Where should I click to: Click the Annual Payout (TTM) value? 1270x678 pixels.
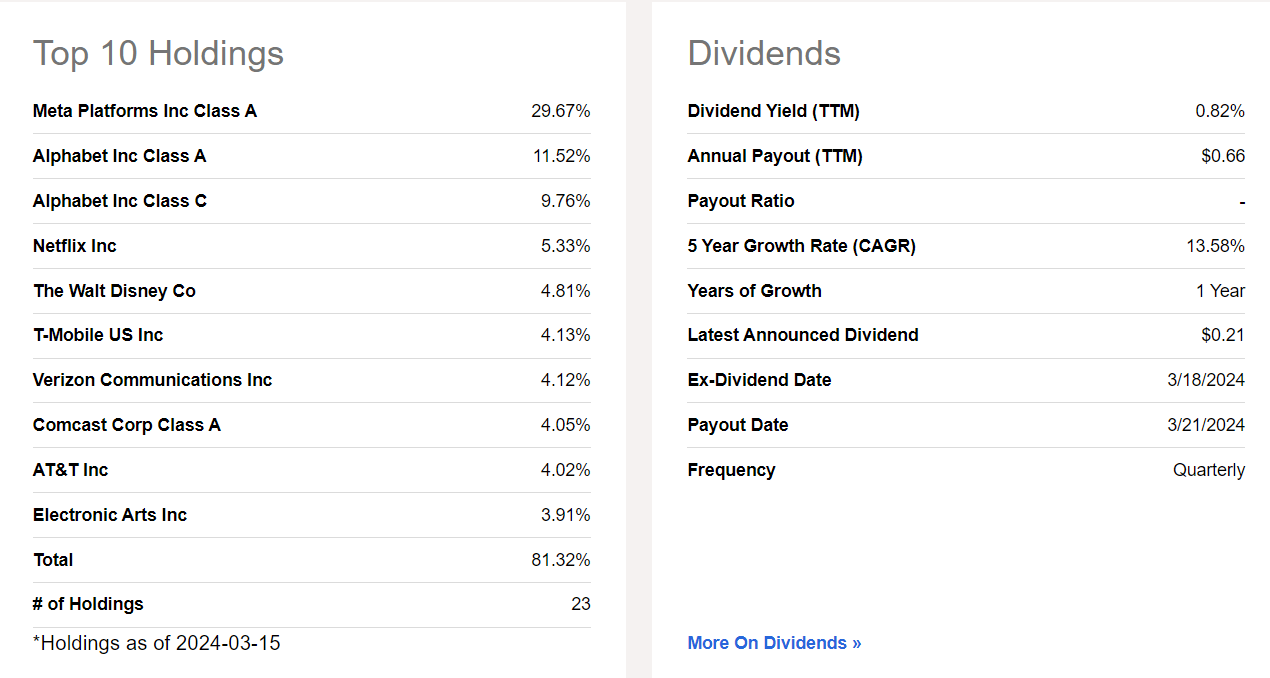coord(1219,156)
